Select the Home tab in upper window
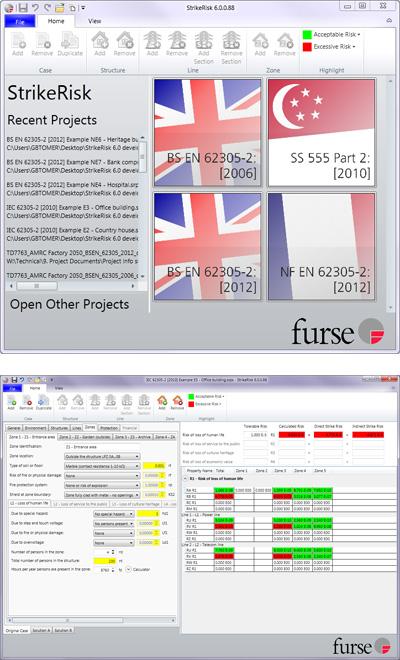The height and width of the screenshot is (660, 400). 56,21
